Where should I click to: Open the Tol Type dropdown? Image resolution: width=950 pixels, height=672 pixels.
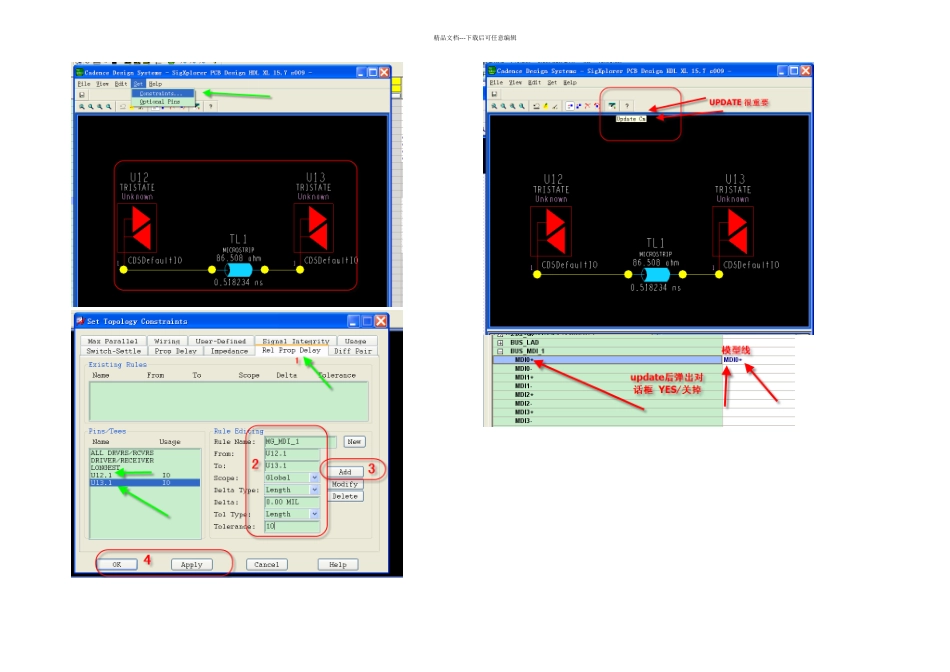coord(315,514)
